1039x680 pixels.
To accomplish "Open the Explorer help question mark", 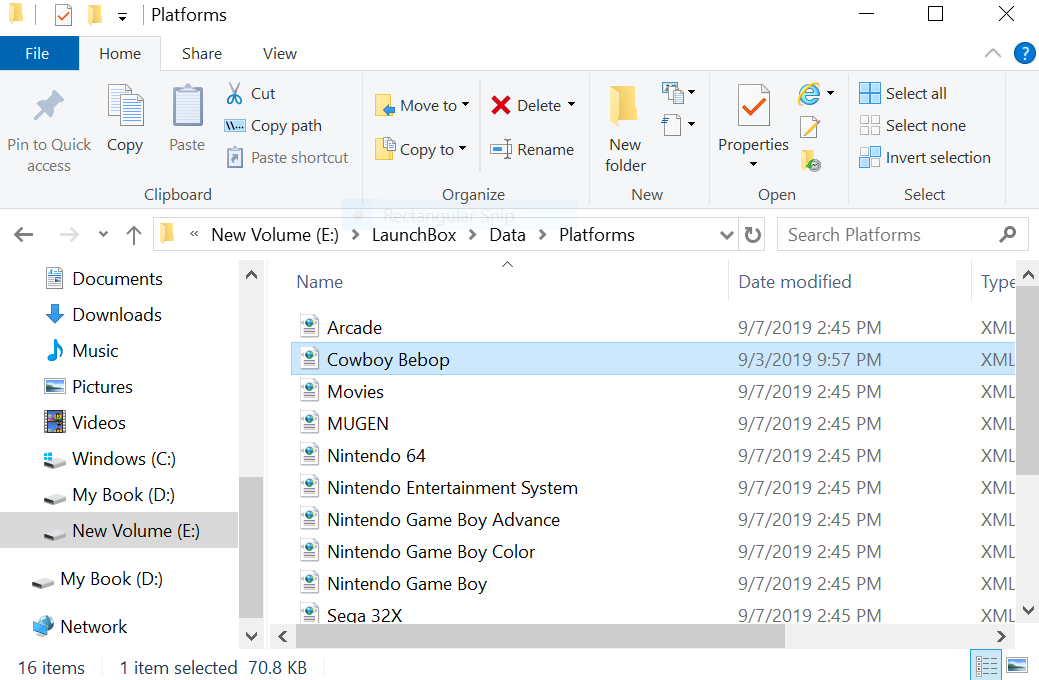I will pyautogui.click(x=1024, y=53).
